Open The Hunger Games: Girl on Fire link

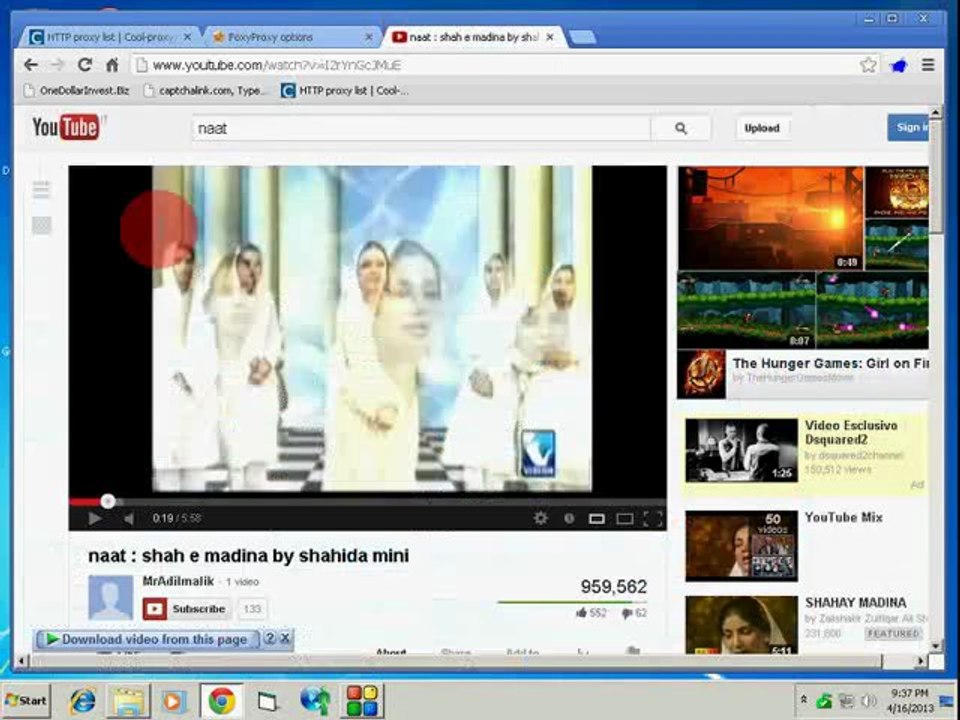[x=830, y=364]
